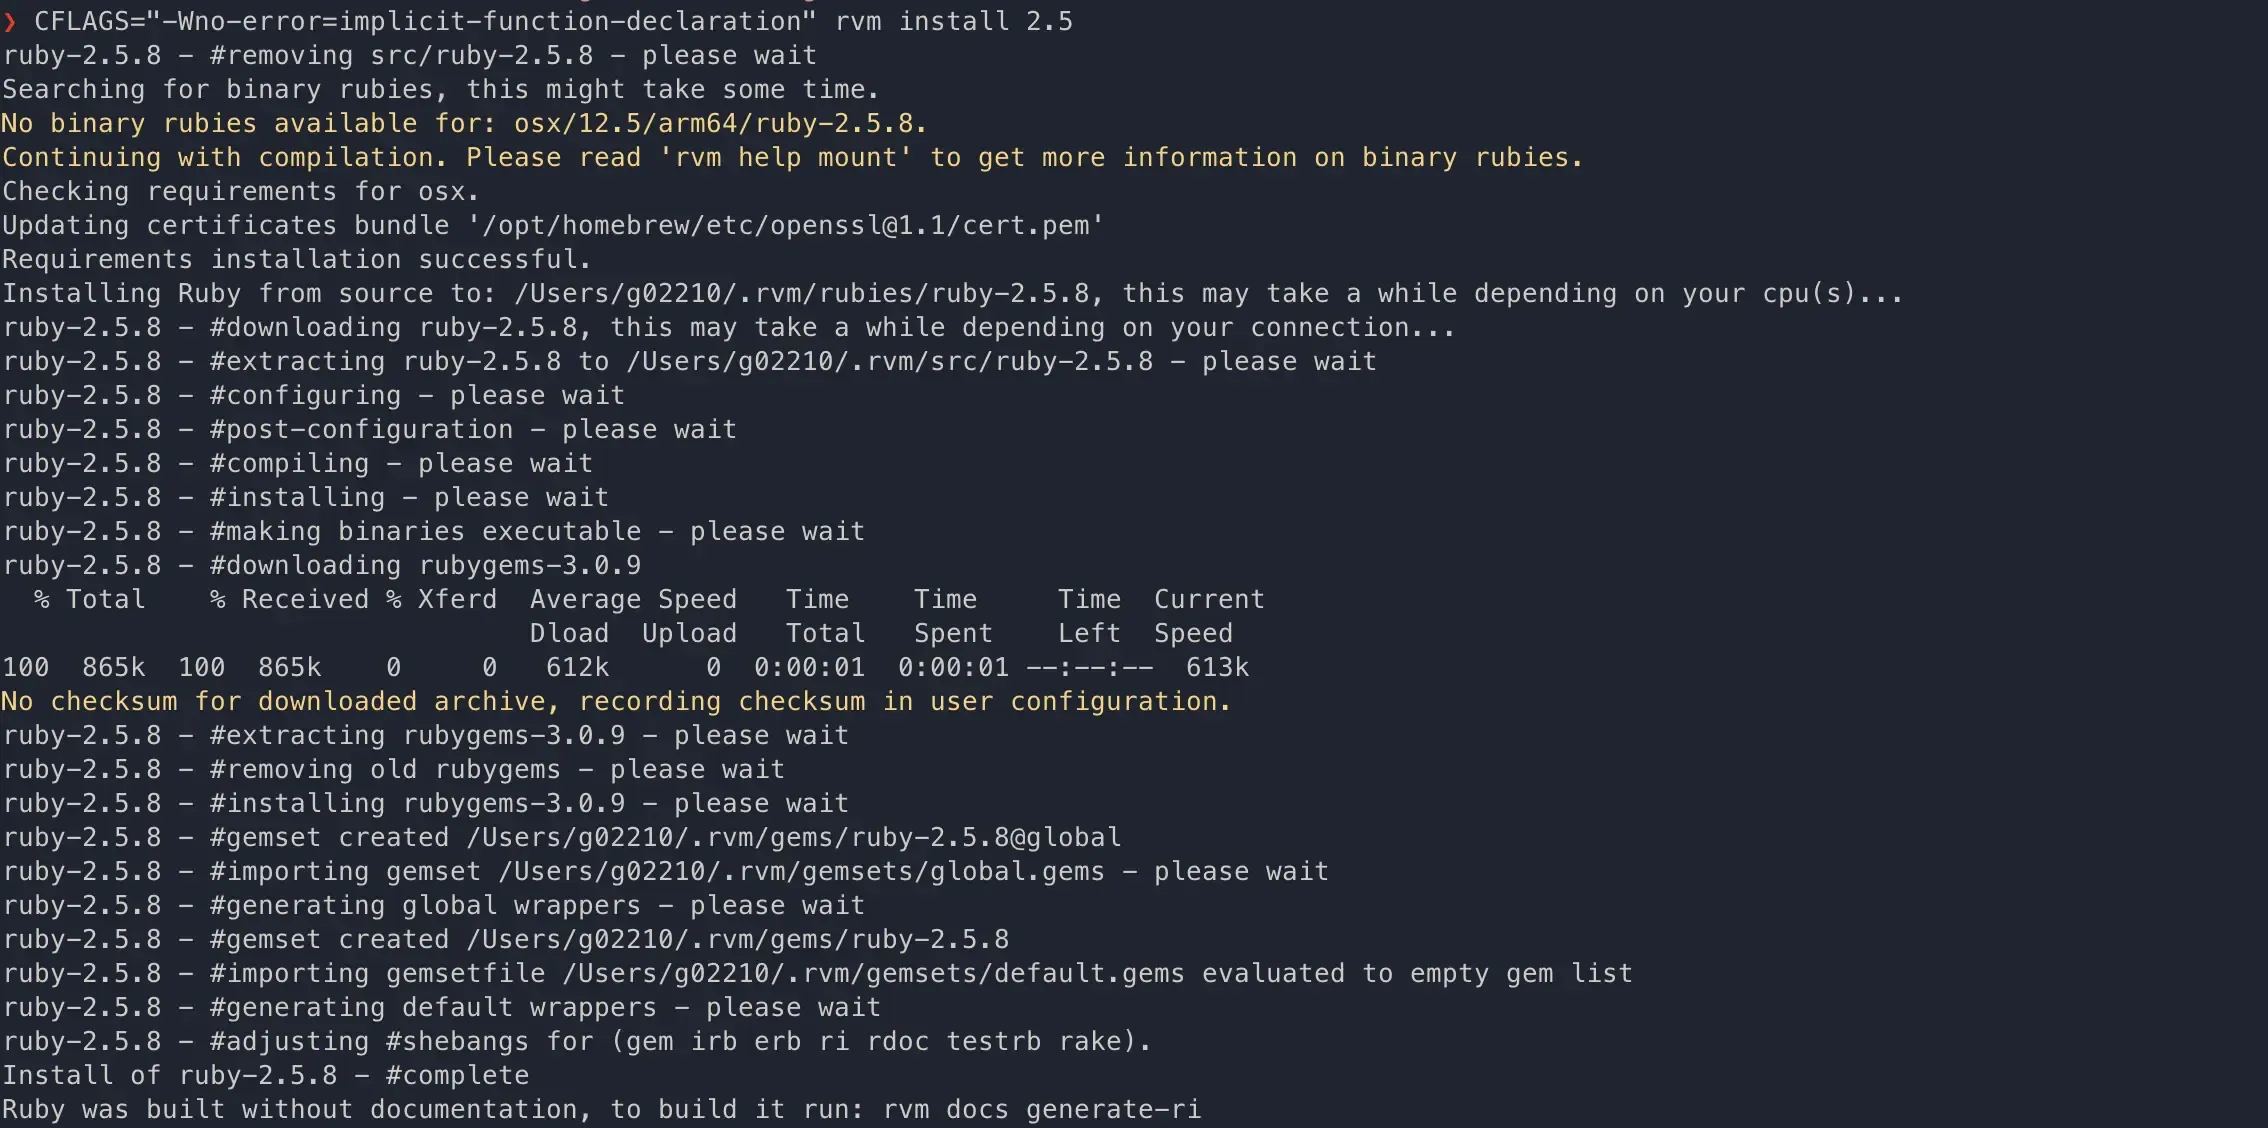Click the 'rvm help mount' quoted command
The image size is (2268, 1128).
pos(786,158)
